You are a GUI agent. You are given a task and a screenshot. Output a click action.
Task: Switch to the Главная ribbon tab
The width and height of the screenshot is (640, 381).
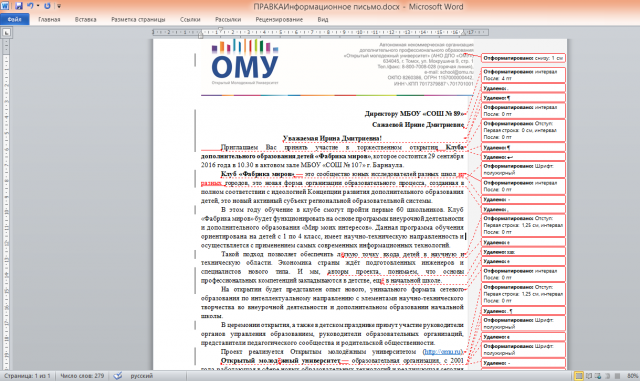point(49,19)
